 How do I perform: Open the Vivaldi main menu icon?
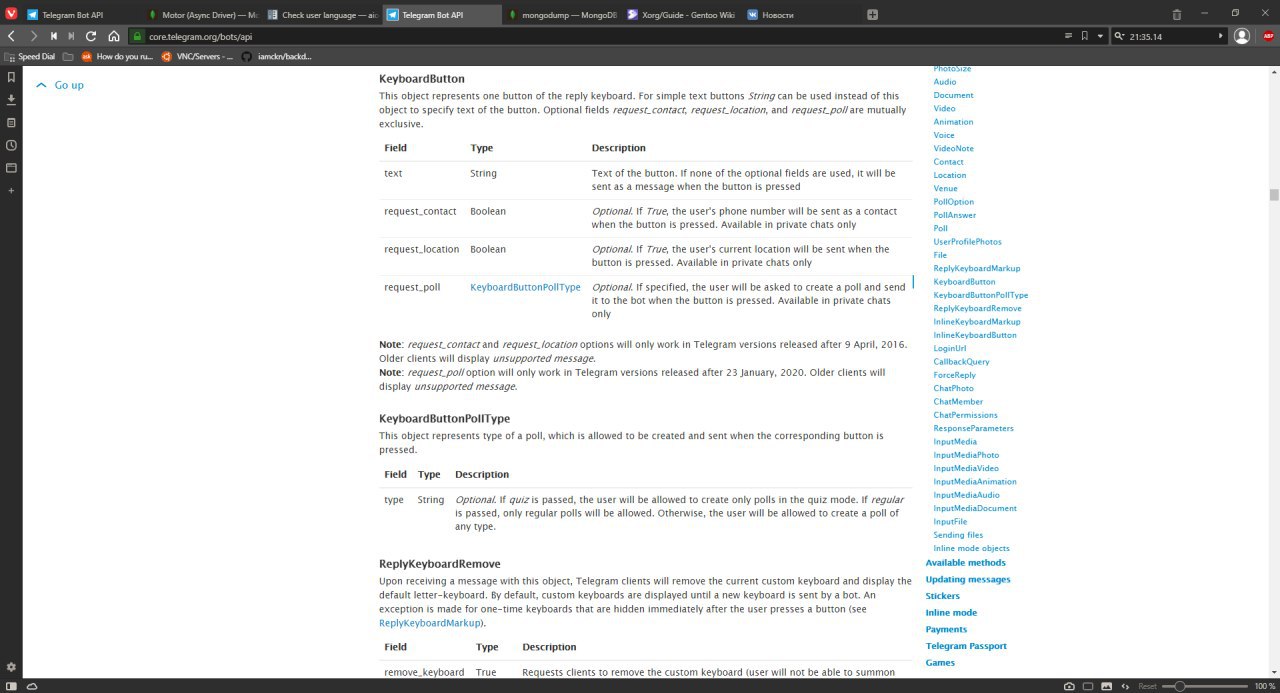tap(11, 14)
